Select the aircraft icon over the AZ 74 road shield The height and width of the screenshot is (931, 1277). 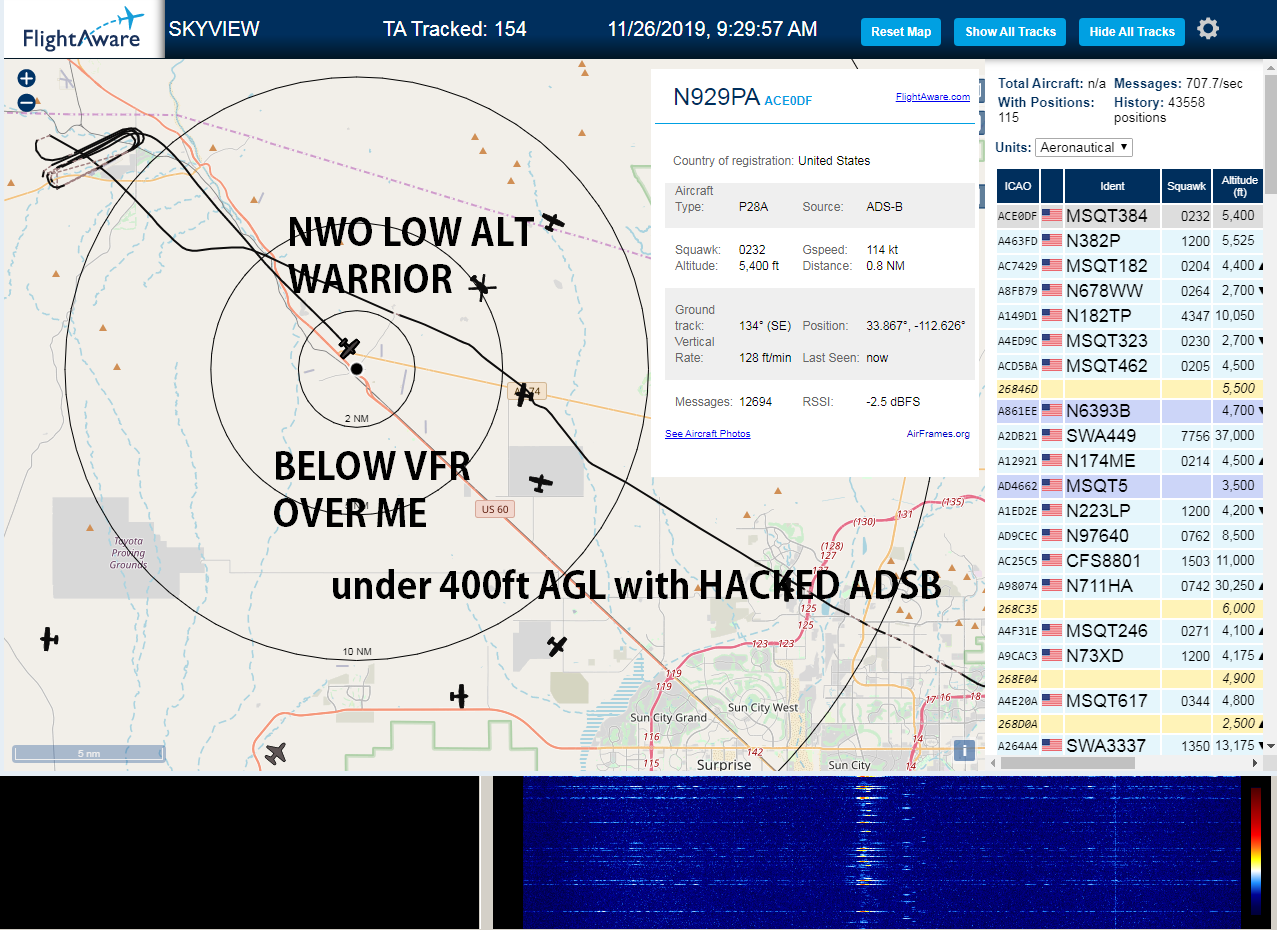click(x=525, y=394)
